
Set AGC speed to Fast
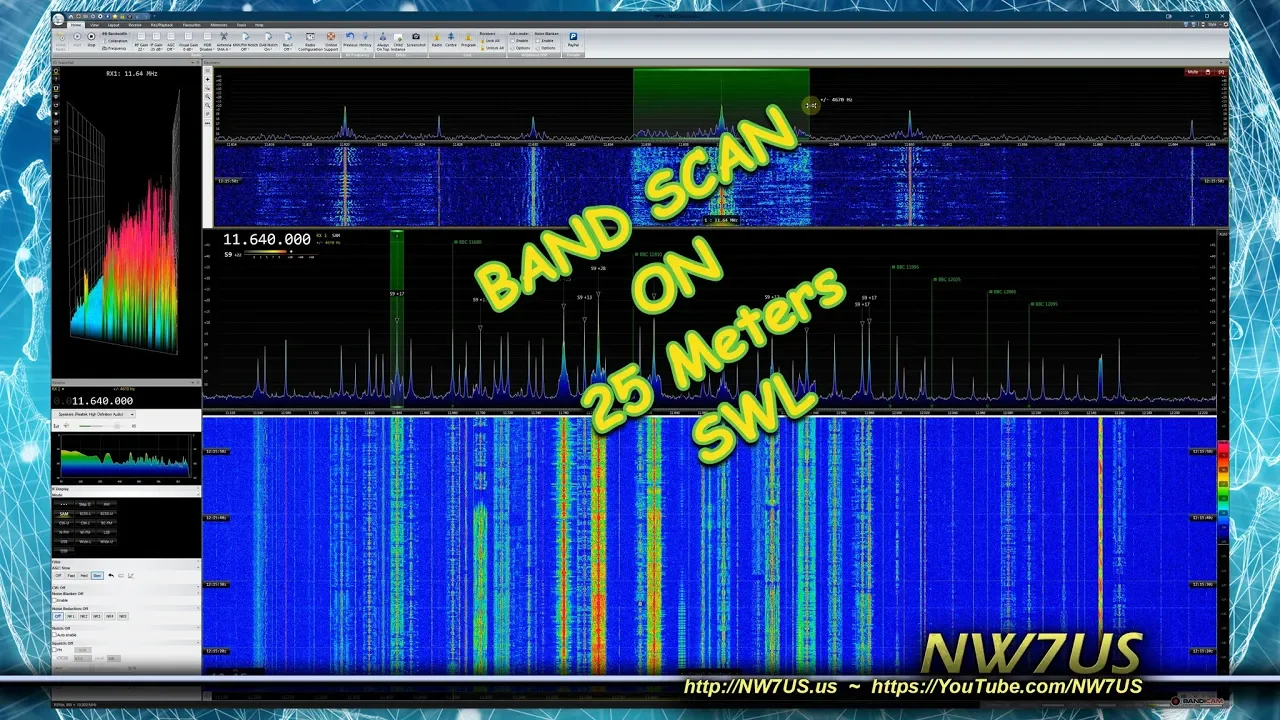71,576
